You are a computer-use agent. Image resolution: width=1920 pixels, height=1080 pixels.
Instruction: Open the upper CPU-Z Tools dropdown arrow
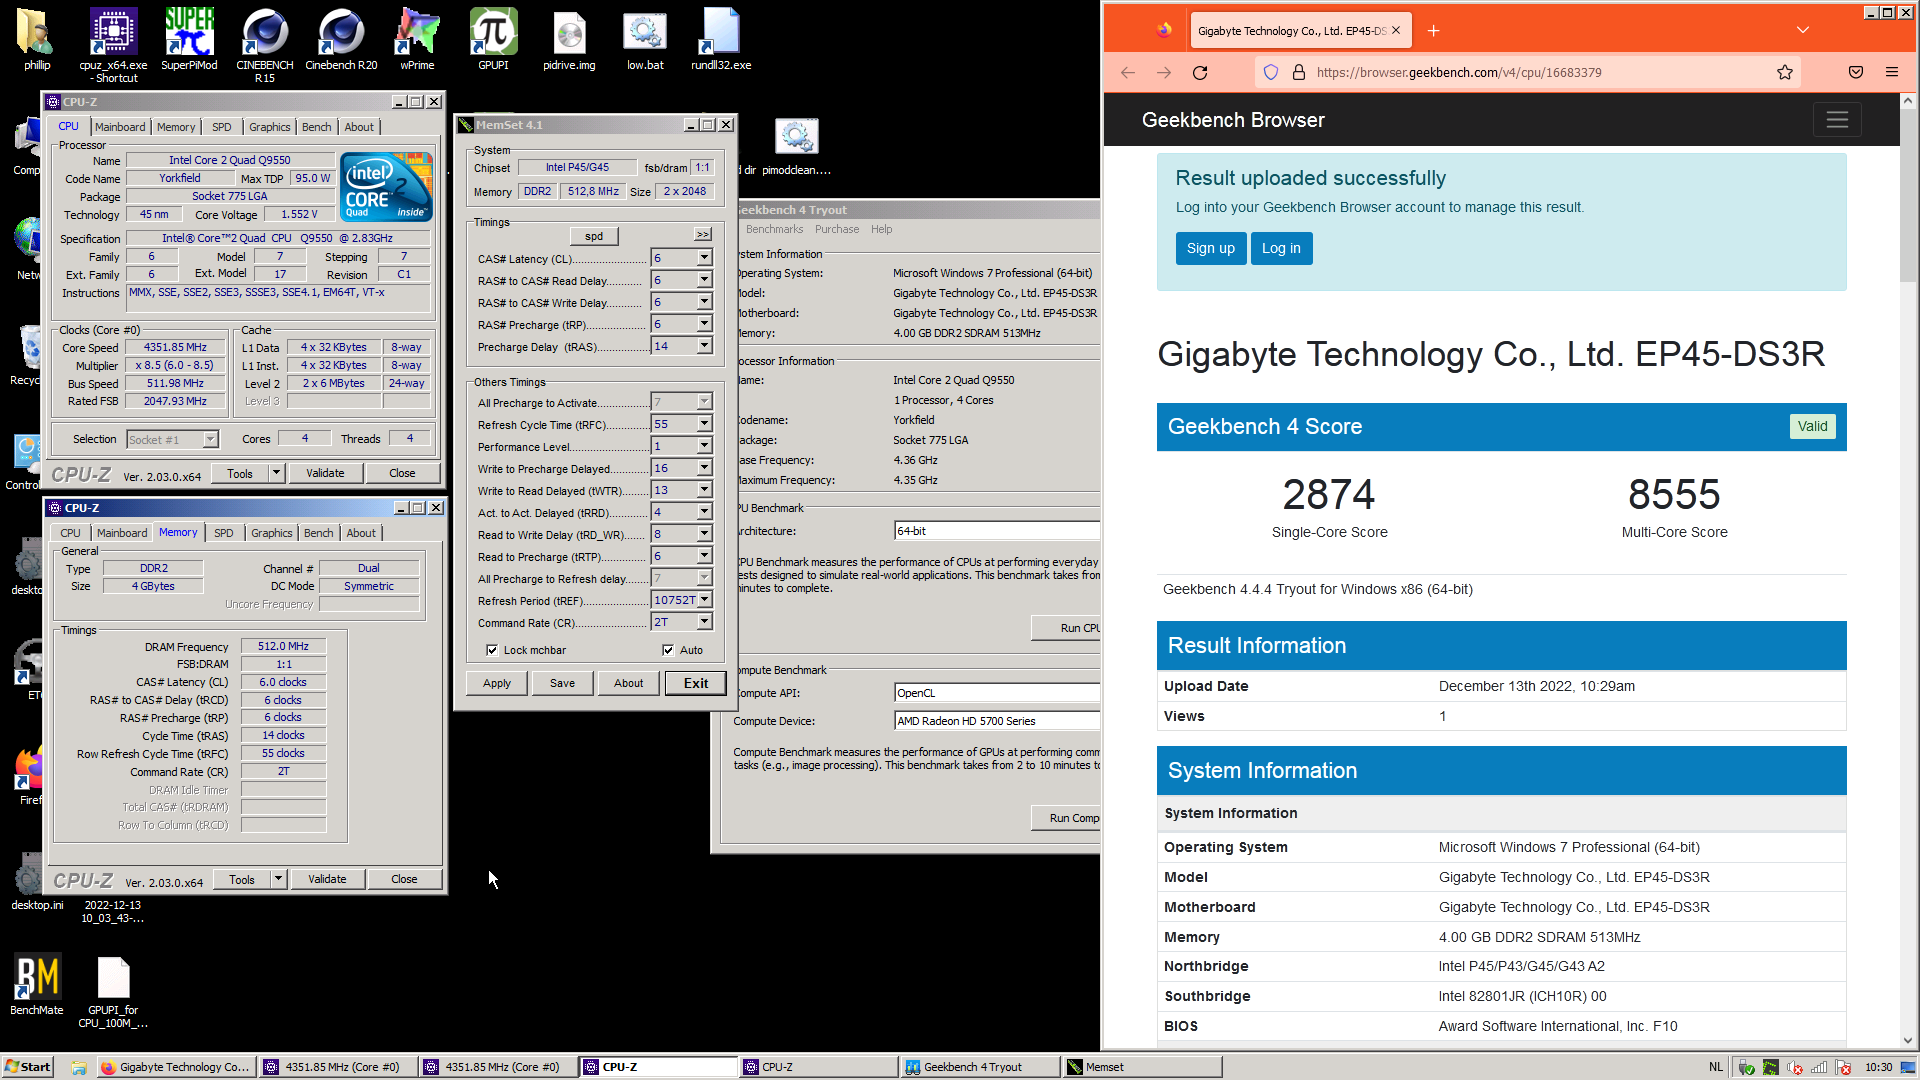click(x=276, y=473)
